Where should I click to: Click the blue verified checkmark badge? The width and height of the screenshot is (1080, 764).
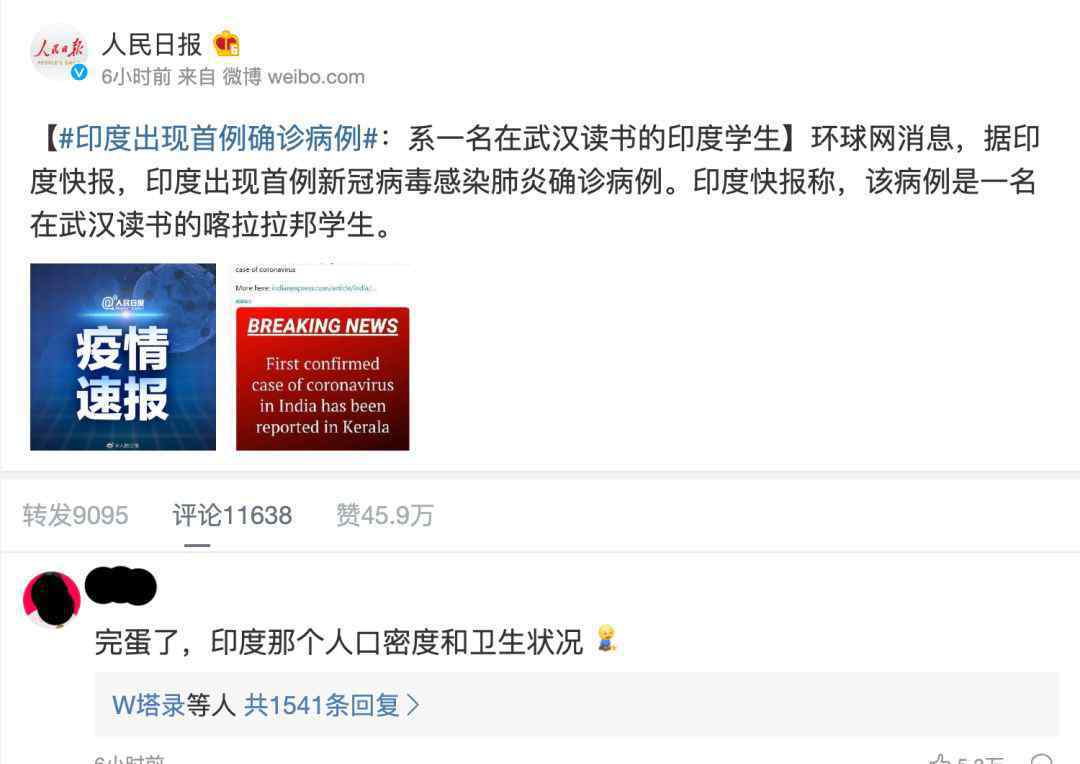click(x=79, y=72)
